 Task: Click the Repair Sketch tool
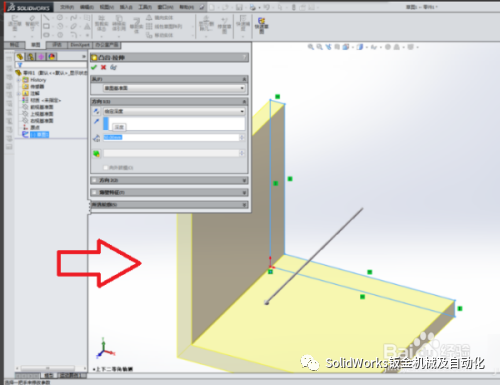(x=224, y=25)
